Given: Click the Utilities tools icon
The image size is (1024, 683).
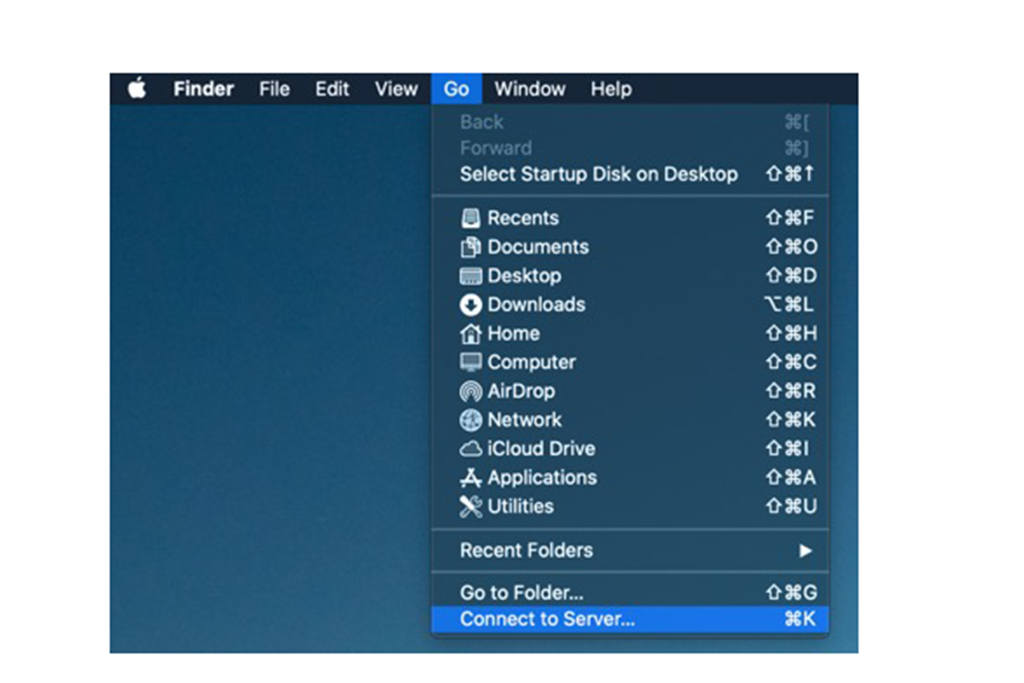Looking at the screenshot, I should click(x=470, y=507).
